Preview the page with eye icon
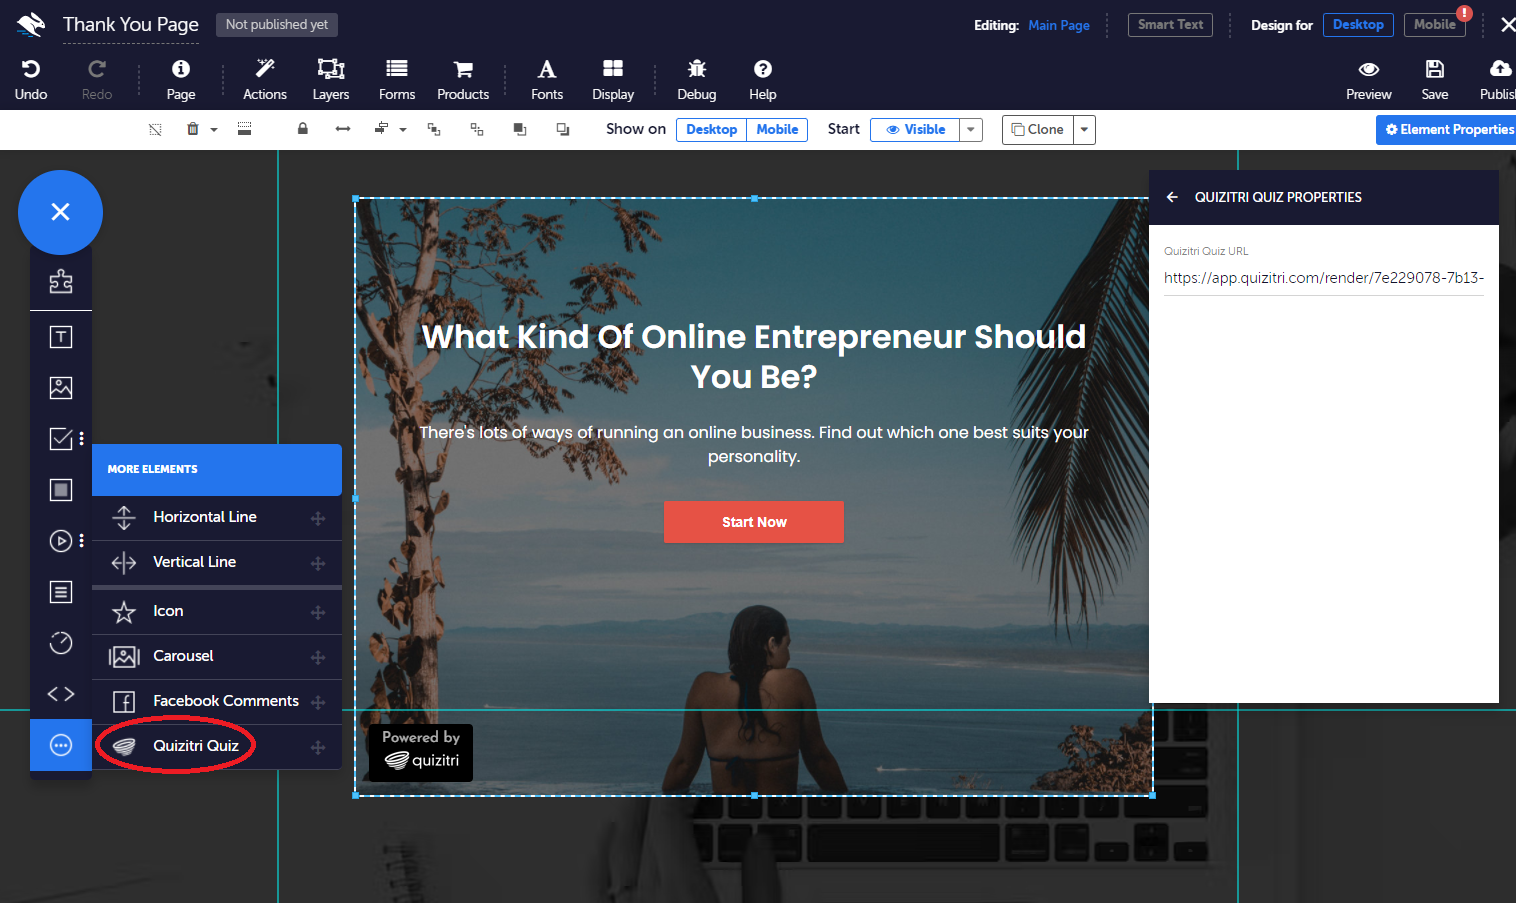This screenshot has width=1516, height=903. click(x=1369, y=79)
